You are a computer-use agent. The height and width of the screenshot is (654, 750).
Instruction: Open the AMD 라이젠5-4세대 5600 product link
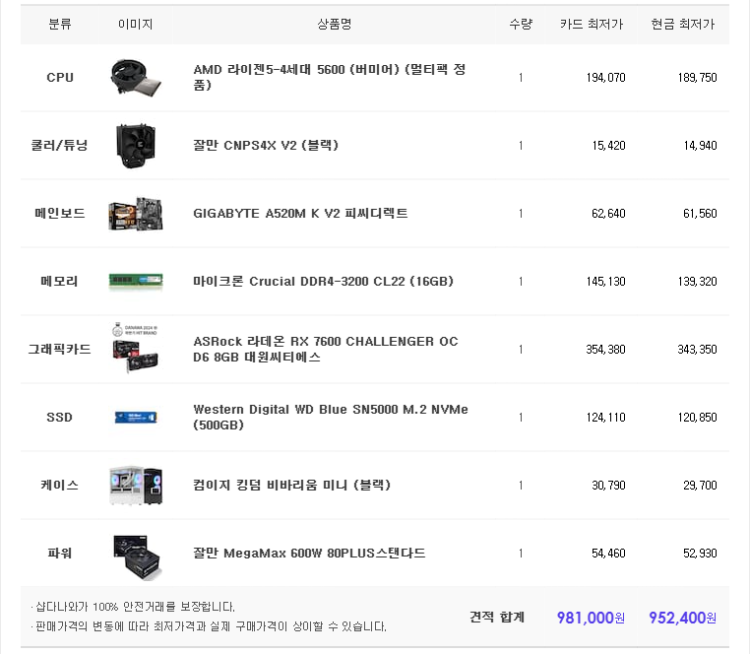click(x=329, y=77)
